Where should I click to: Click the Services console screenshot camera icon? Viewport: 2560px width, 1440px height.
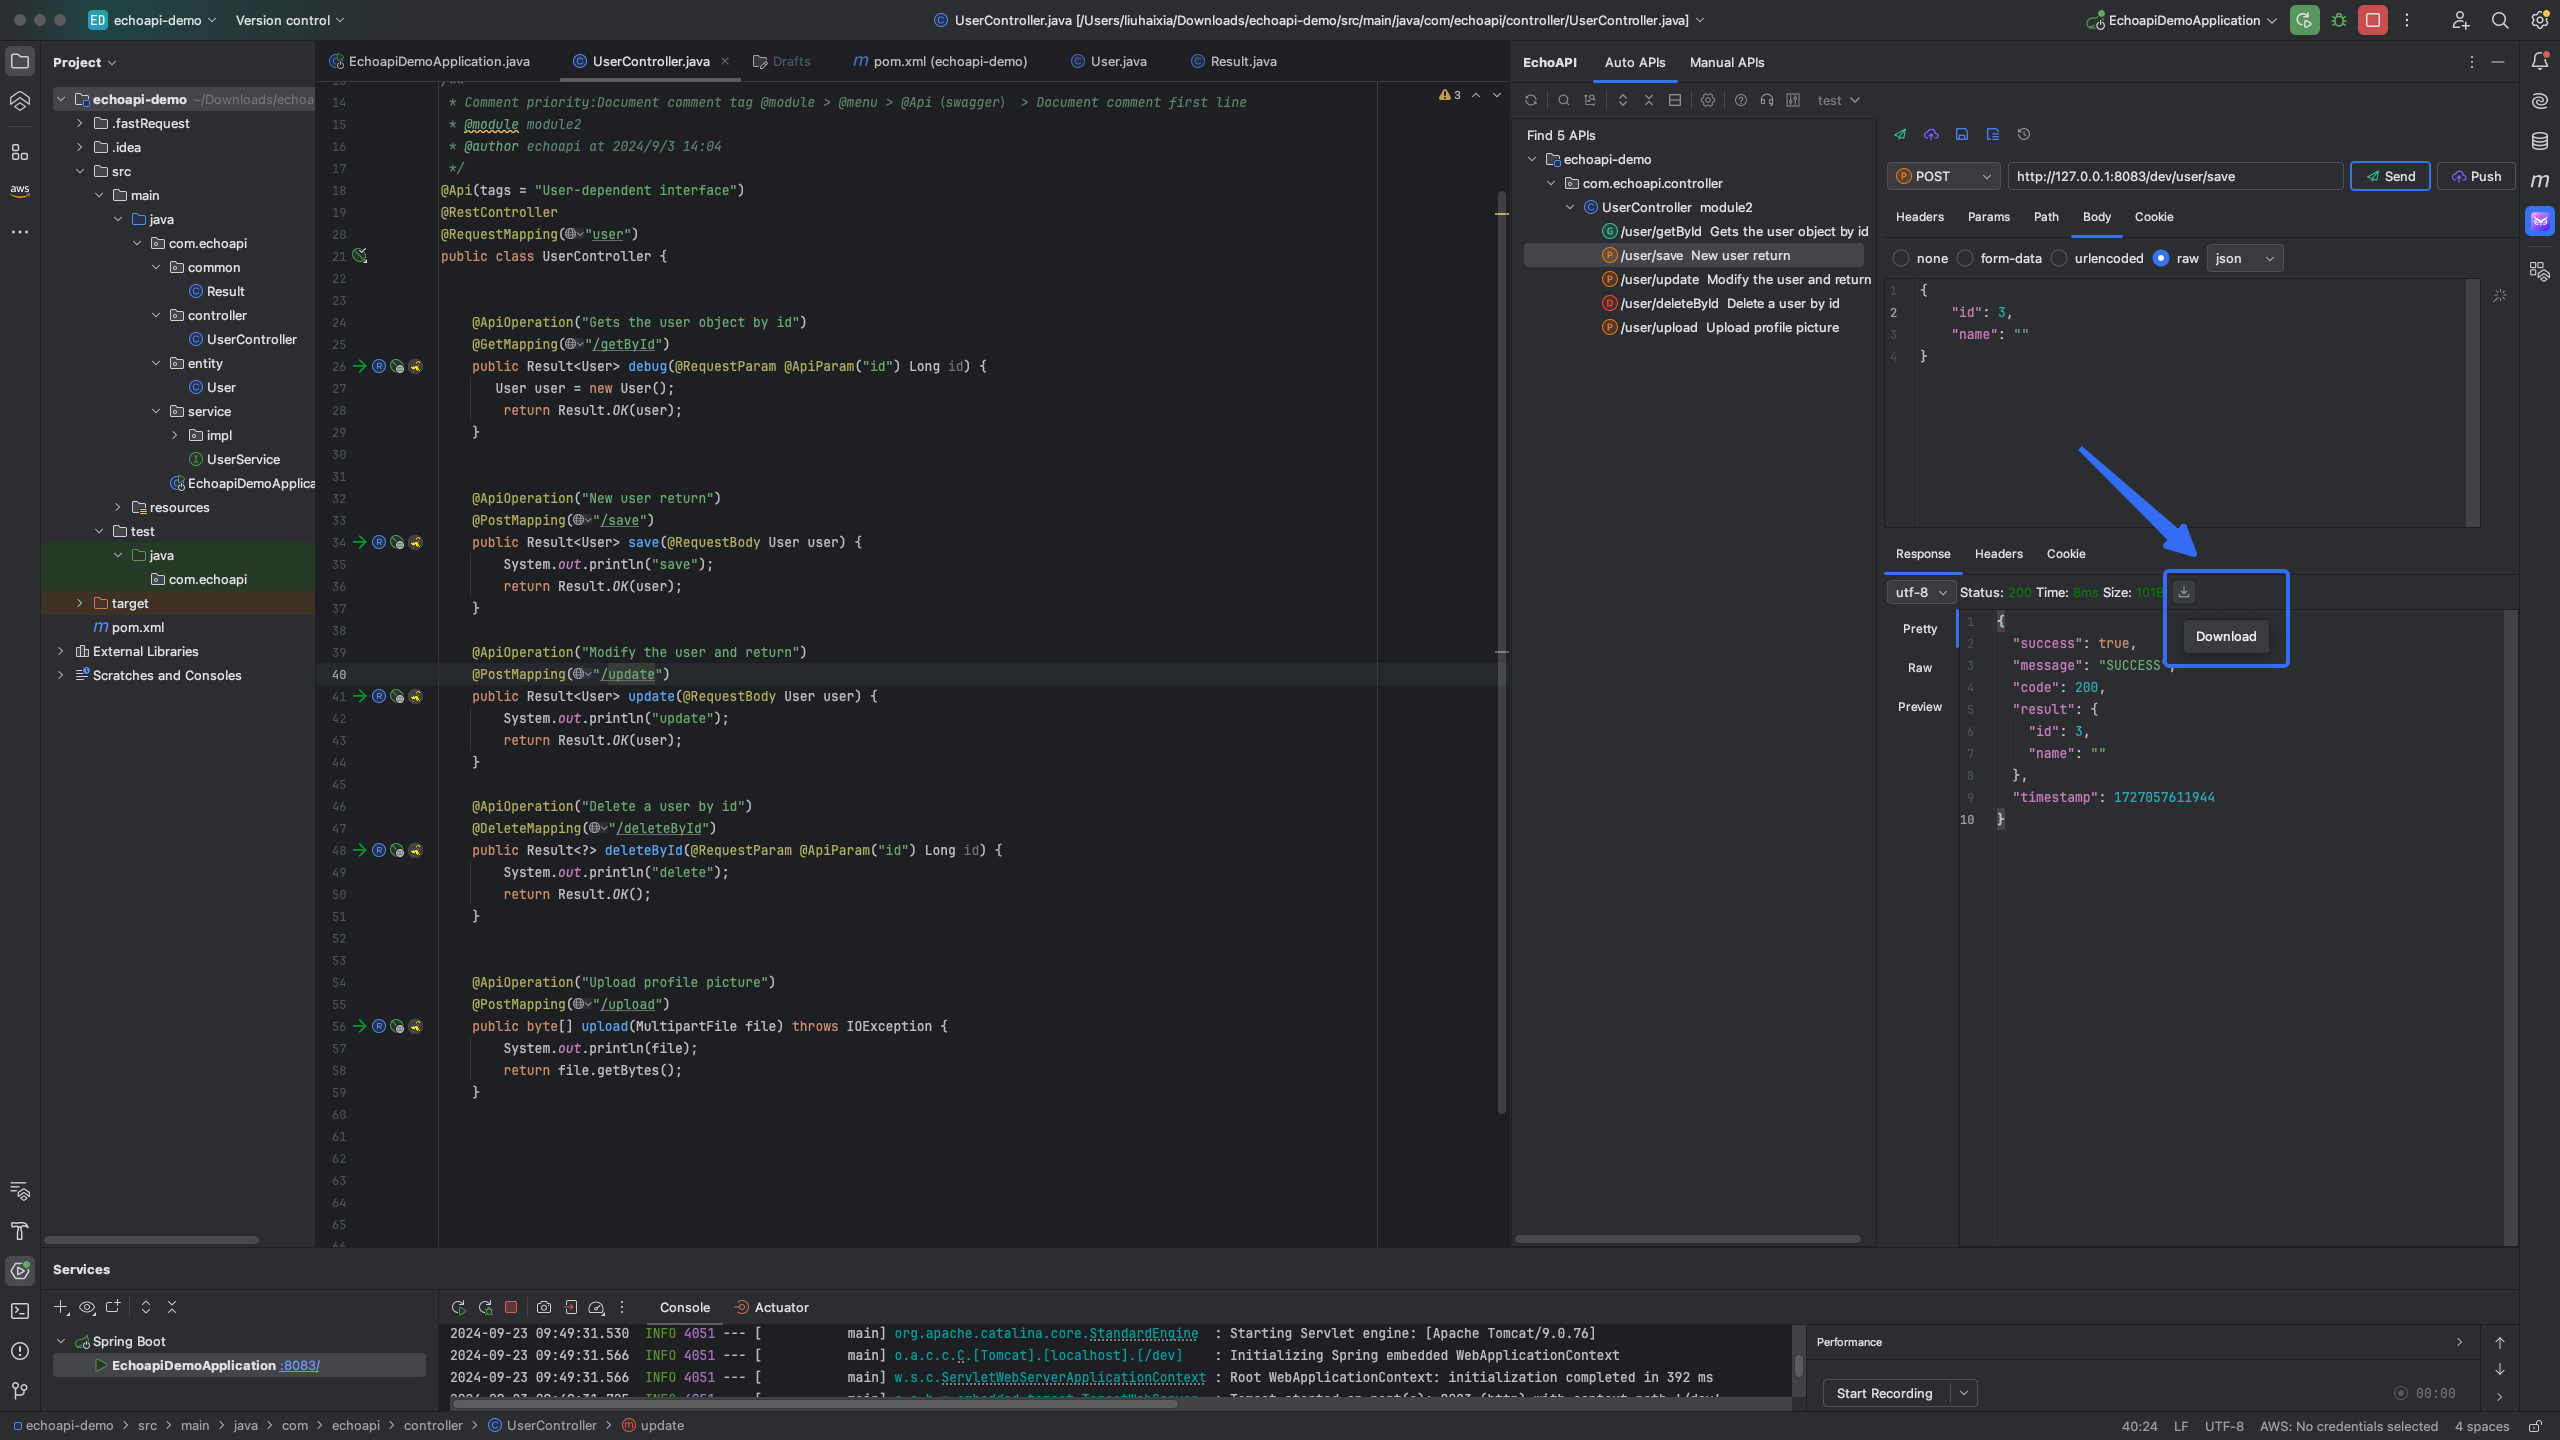click(x=544, y=1307)
